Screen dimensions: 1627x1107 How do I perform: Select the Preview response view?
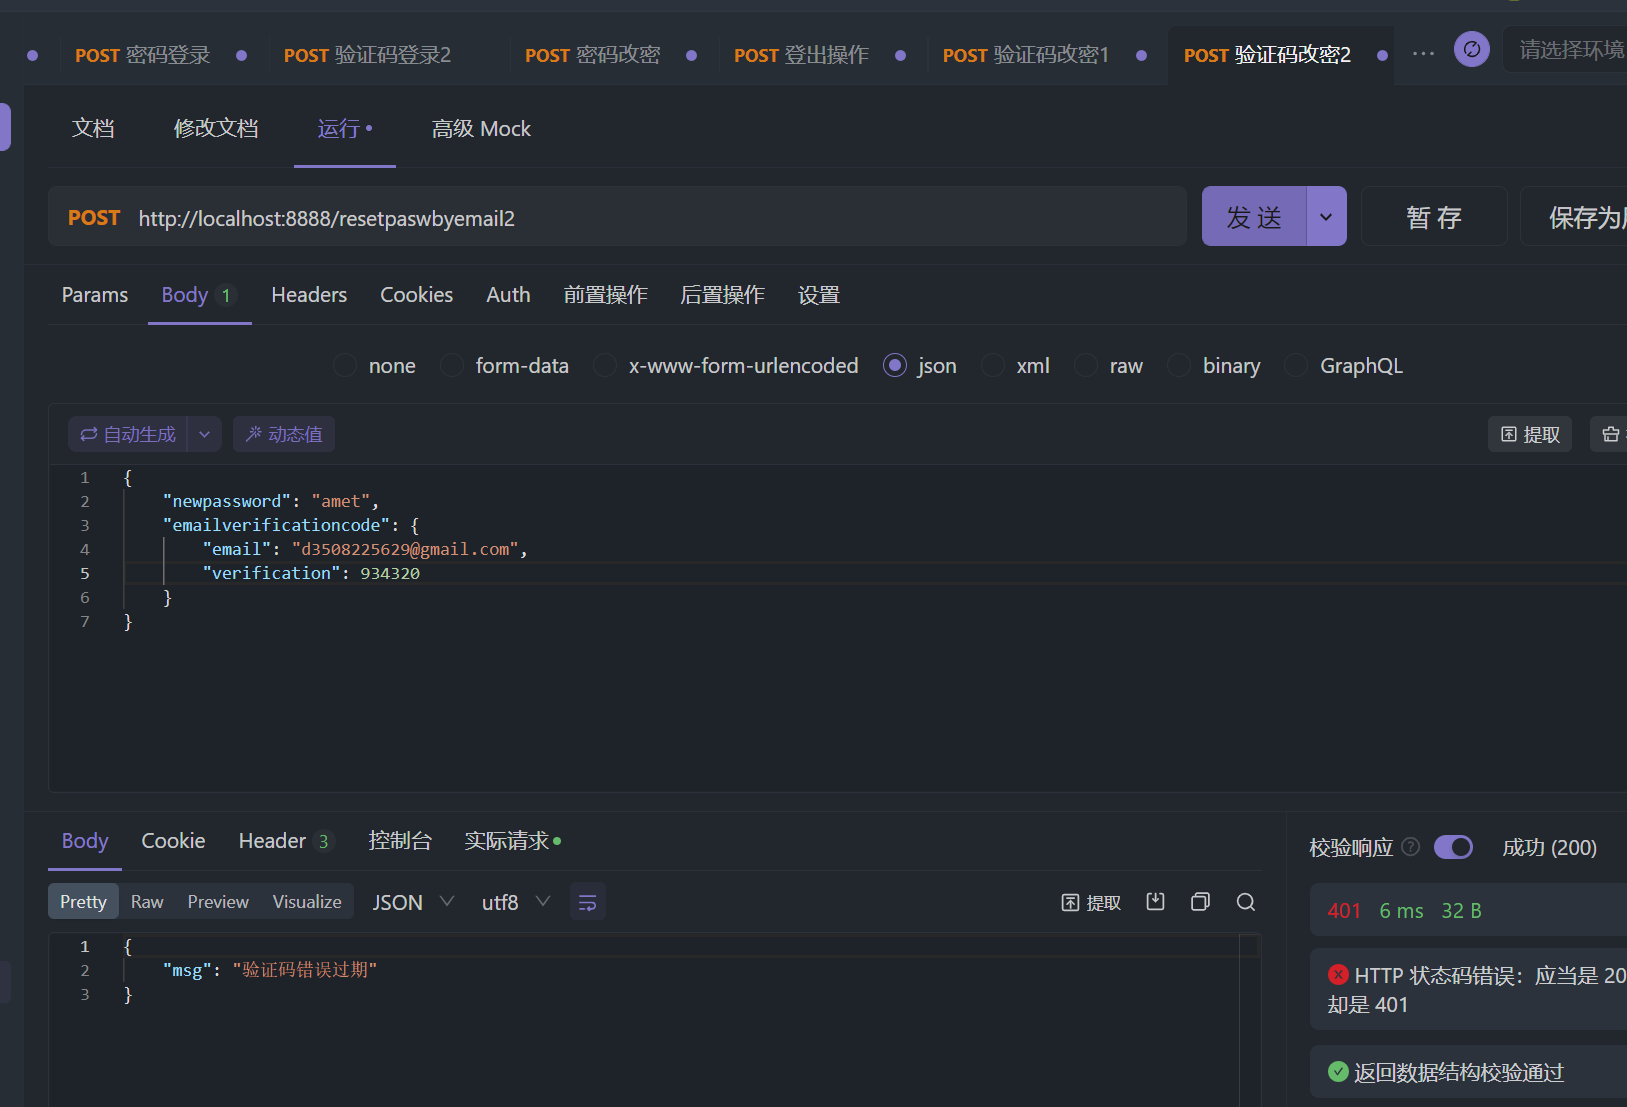point(218,902)
